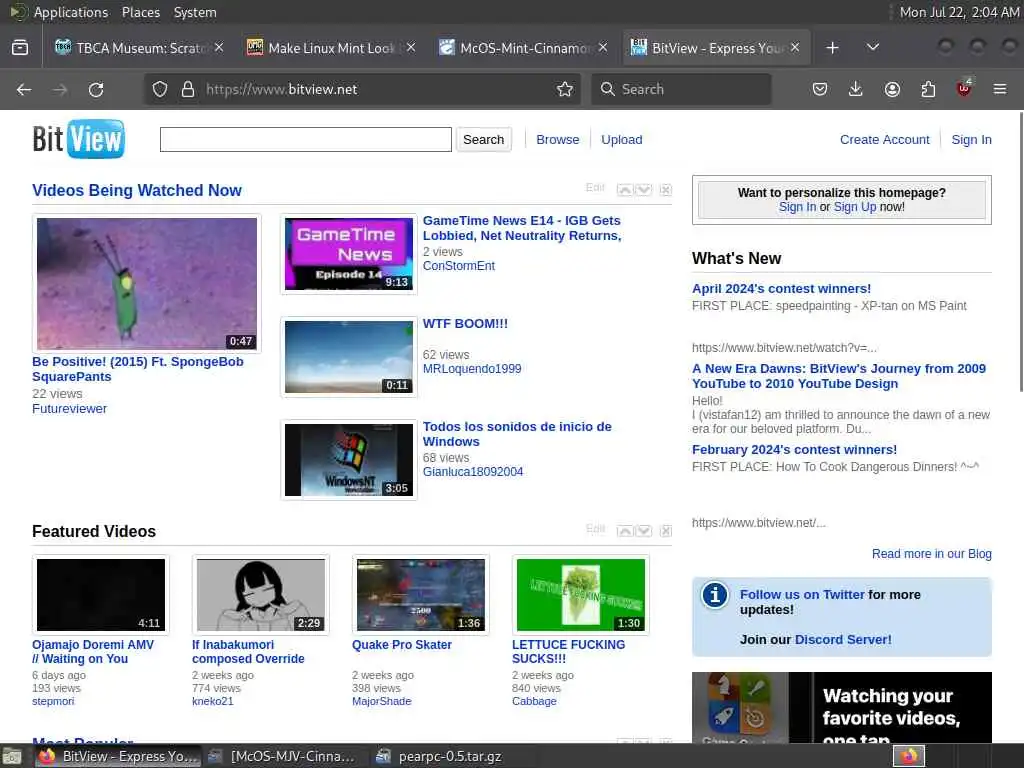Reload the current BitView page
1024x768 pixels.
(96, 89)
